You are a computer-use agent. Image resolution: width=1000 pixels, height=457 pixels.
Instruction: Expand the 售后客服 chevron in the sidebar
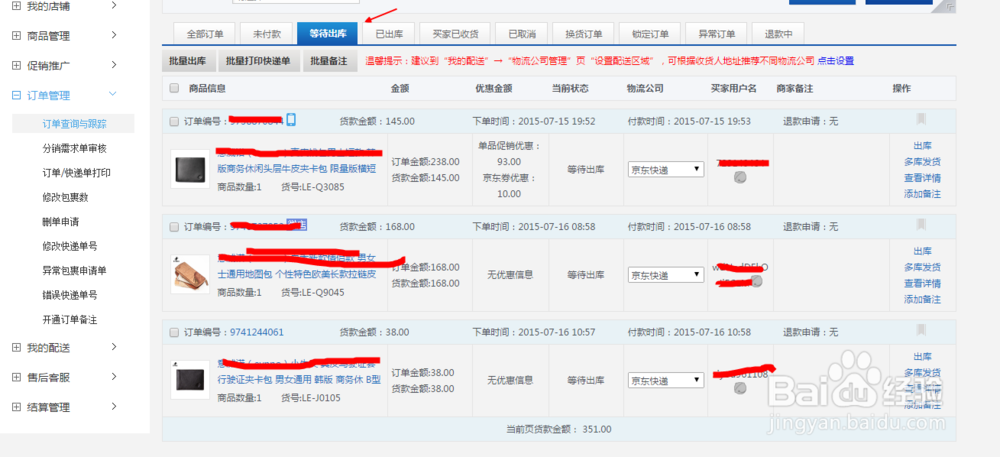(114, 377)
